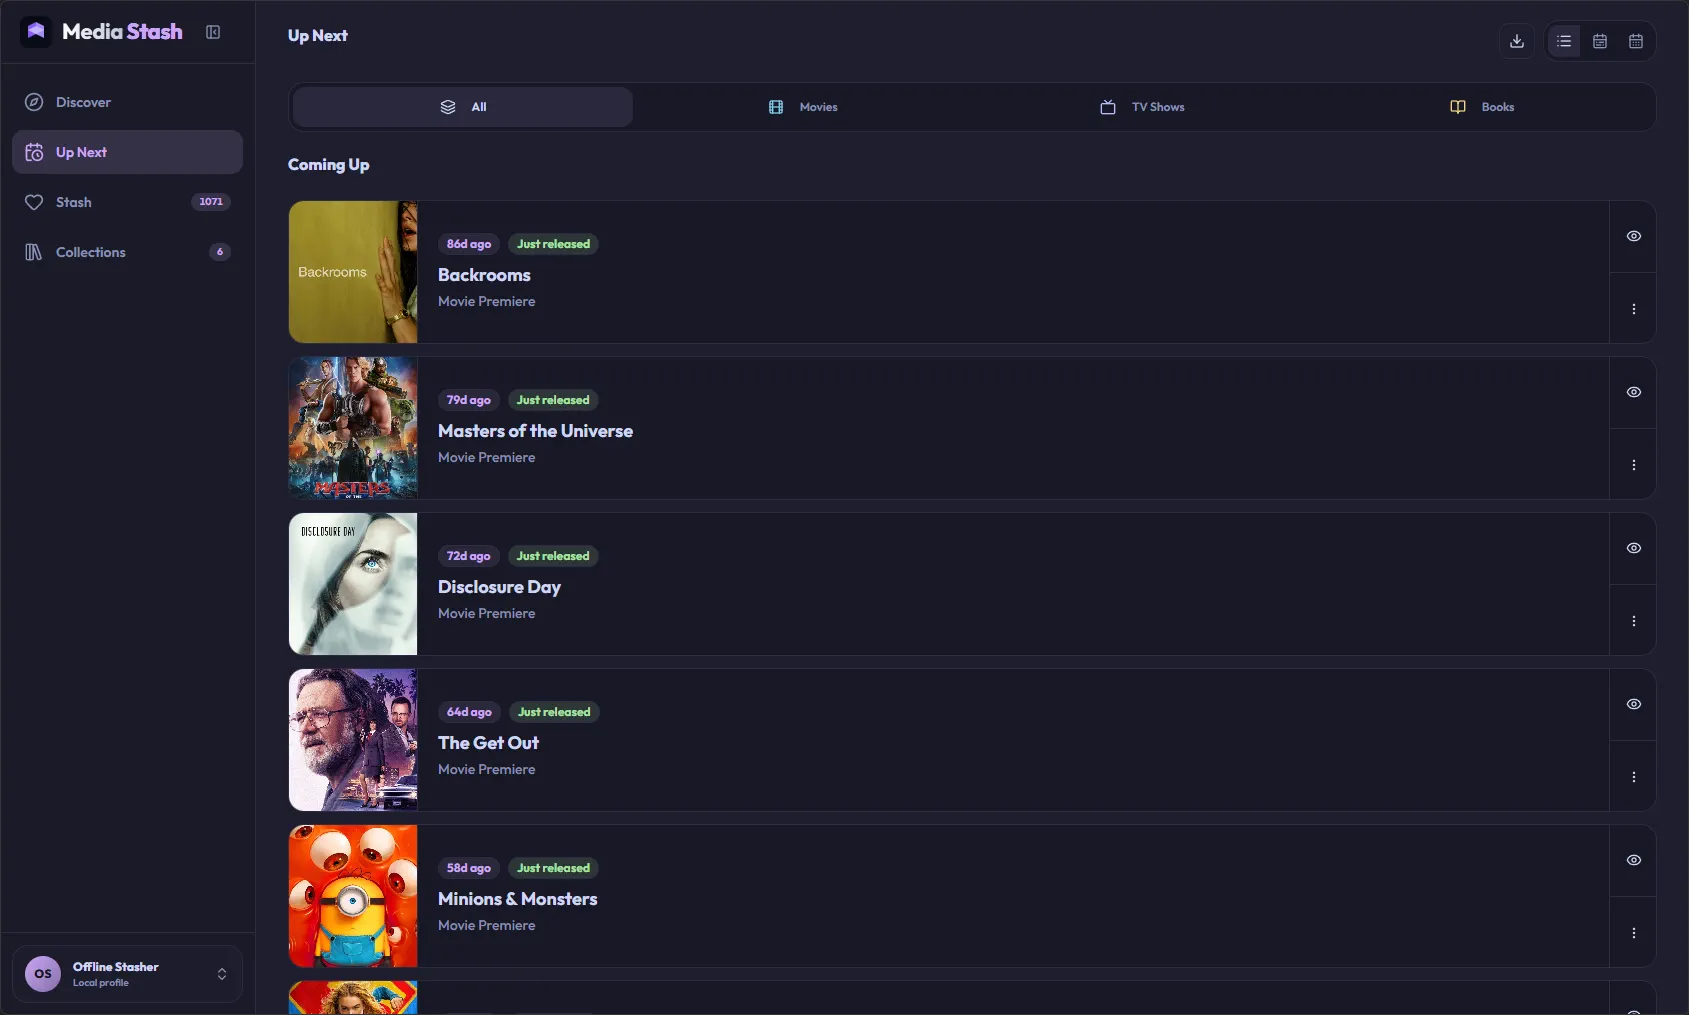Viewport: 1689px width, 1015px height.
Task: Toggle watched eye for The Get Out
Action: (x=1633, y=704)
